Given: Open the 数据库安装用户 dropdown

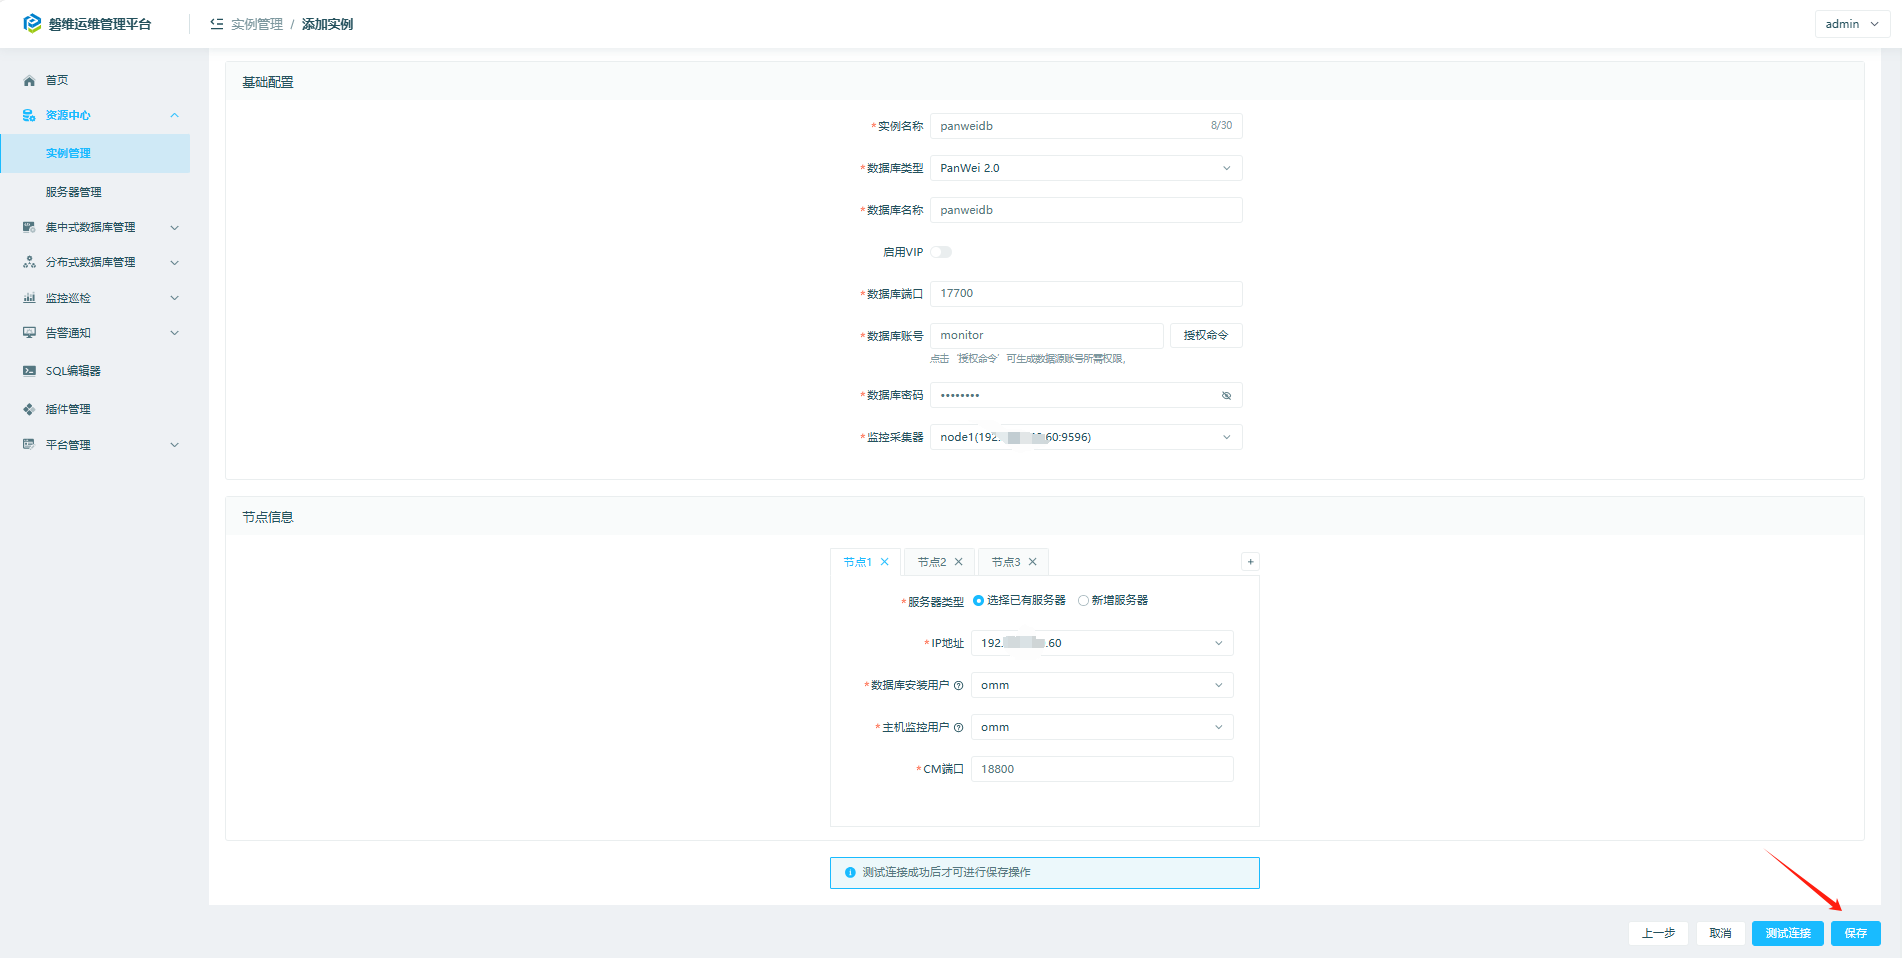Looking at the screenshot, I should point(1102,685).
